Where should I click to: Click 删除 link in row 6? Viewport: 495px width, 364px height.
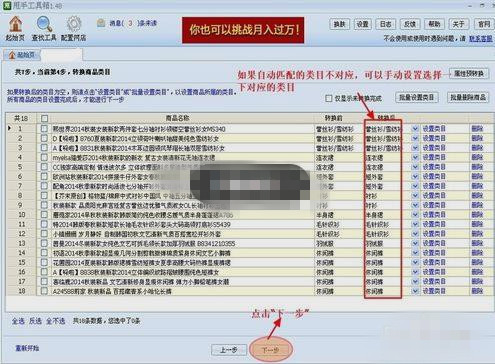click(477, 177)
